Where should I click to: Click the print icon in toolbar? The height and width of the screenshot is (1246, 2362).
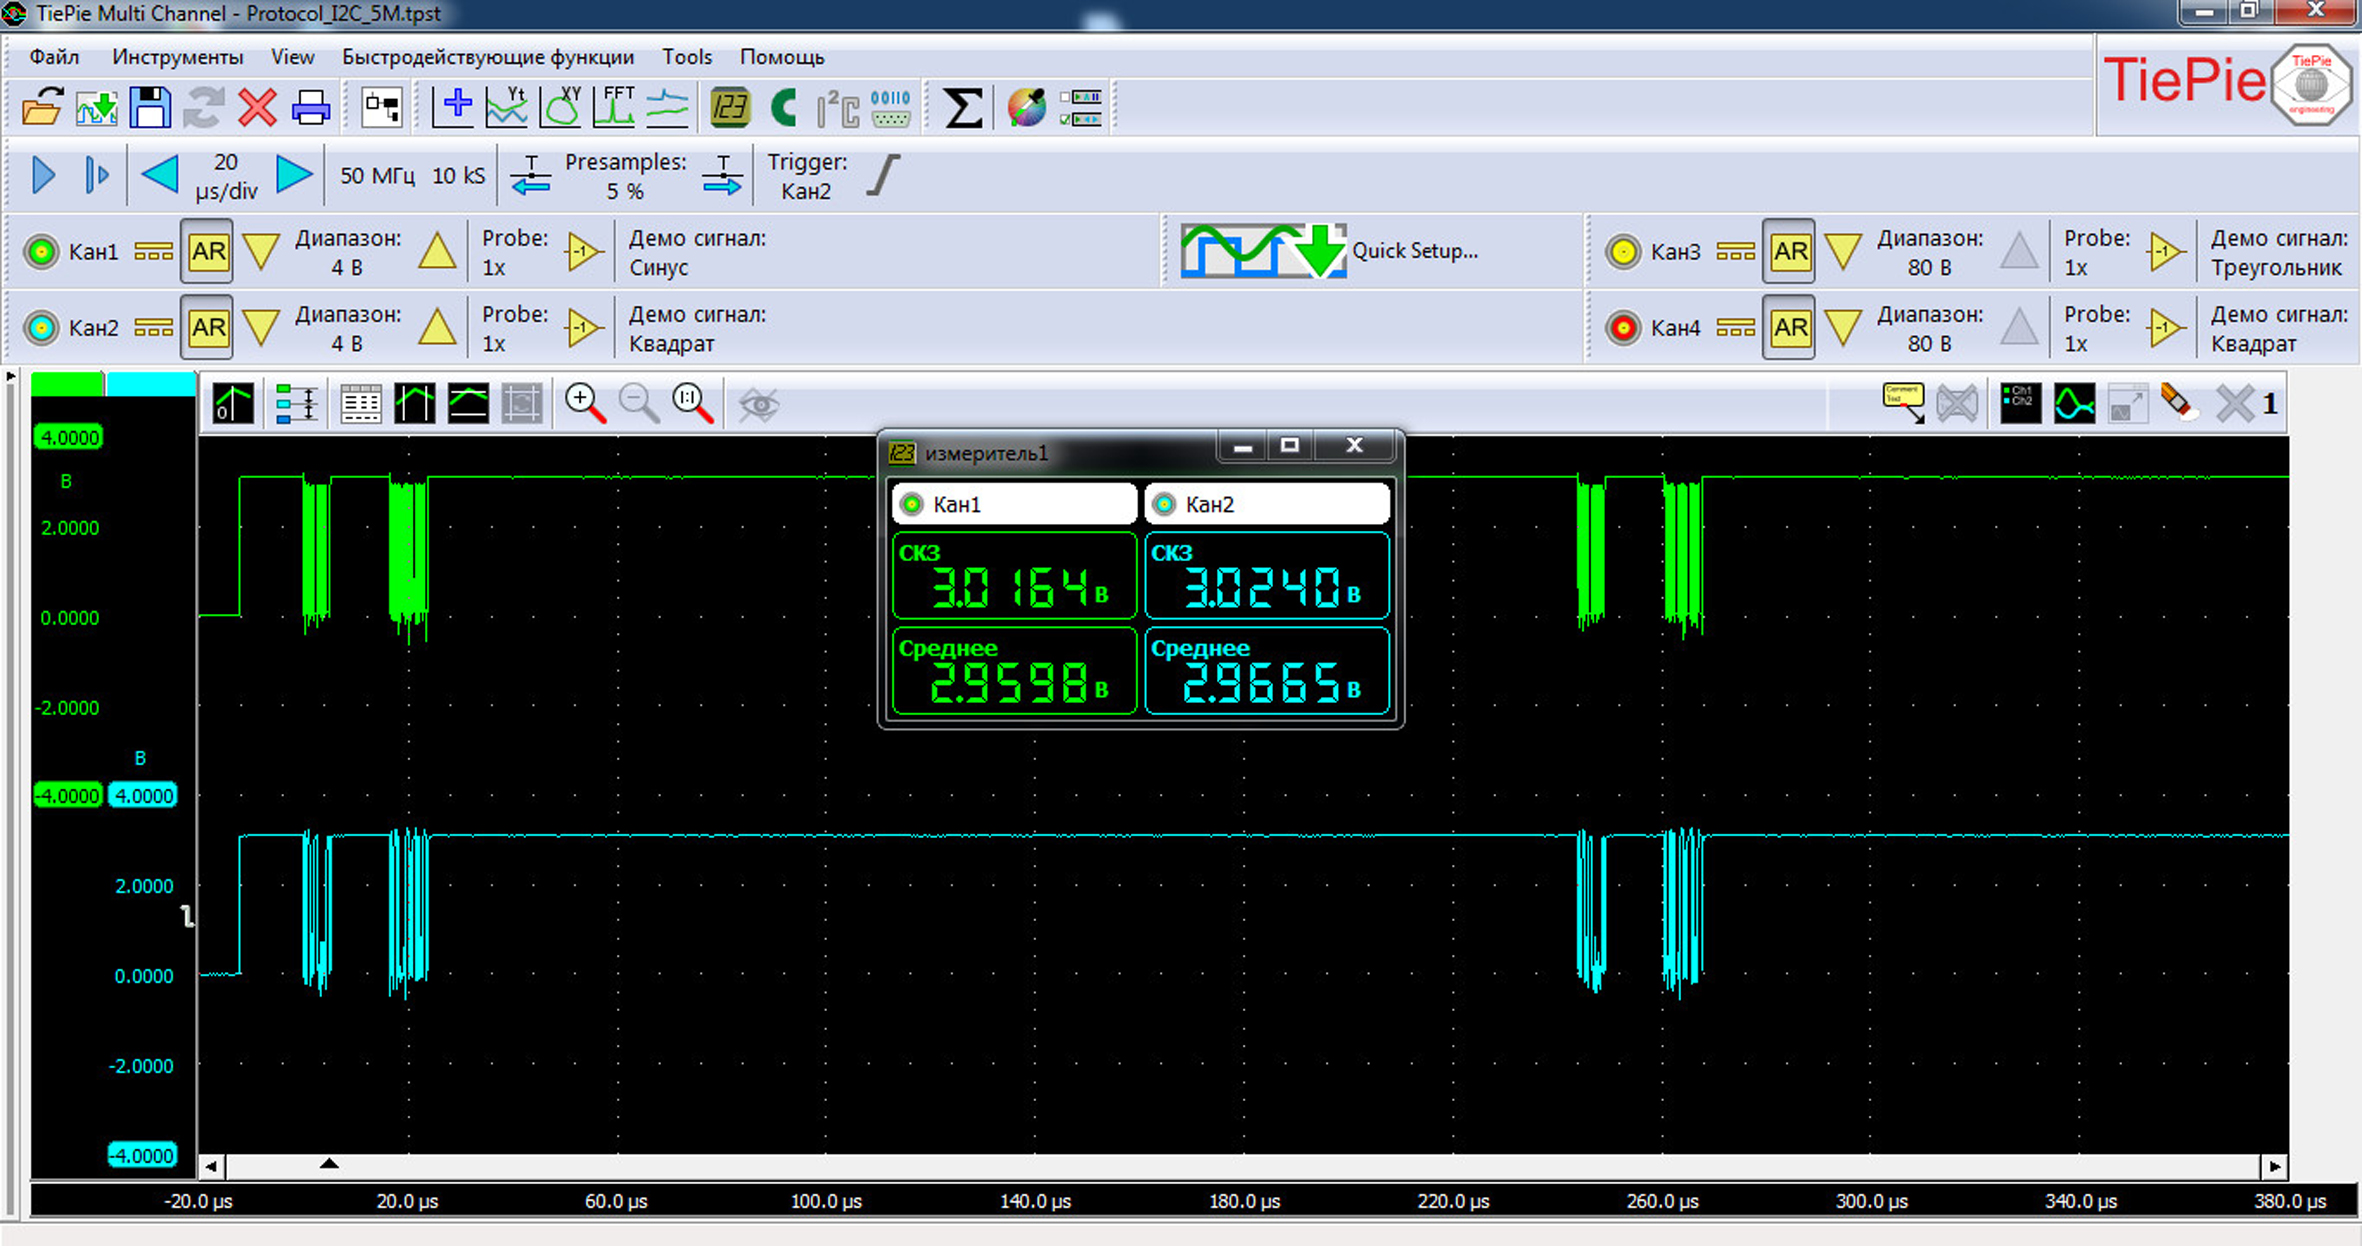pos(310,108)
